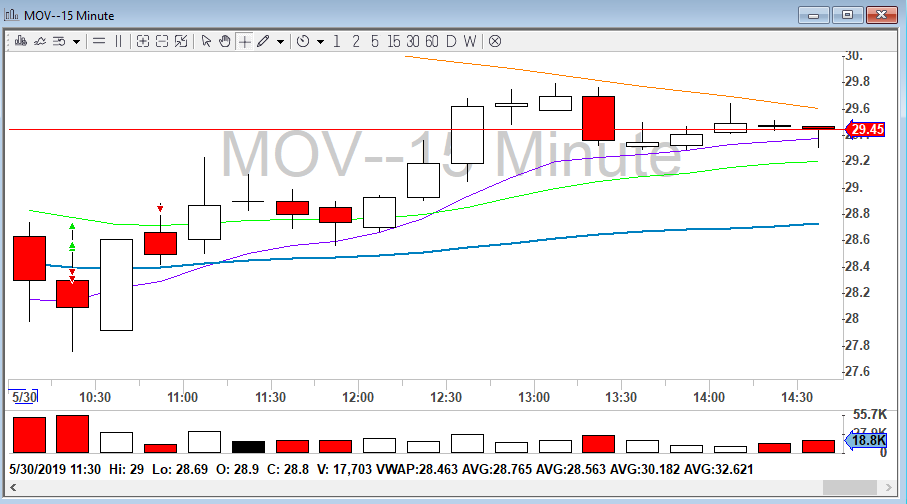Viewport: 907px width, 504px height.
Task: Select the pencil drawing tool
Action: (x=263, y=41)
